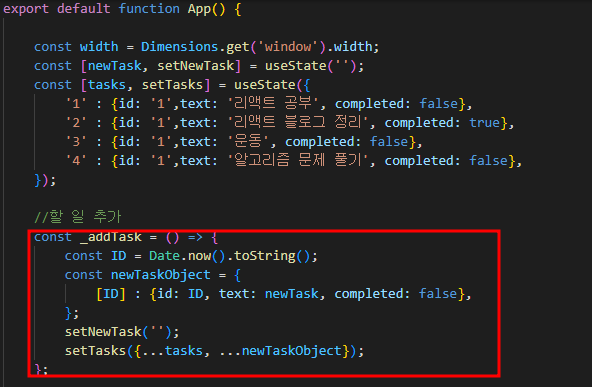Click the 'newTask' value in the [ID] object line

pyautogui.click(x=291, y=294)
